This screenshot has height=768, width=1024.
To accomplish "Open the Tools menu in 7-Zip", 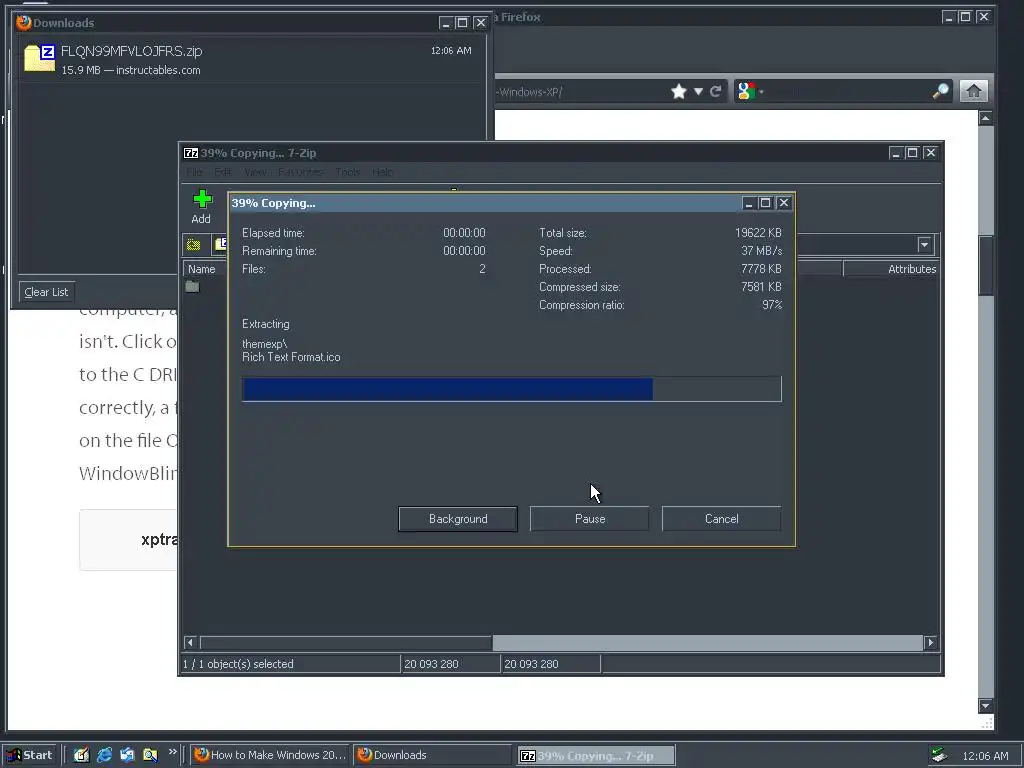I will [x=347, y=172].
